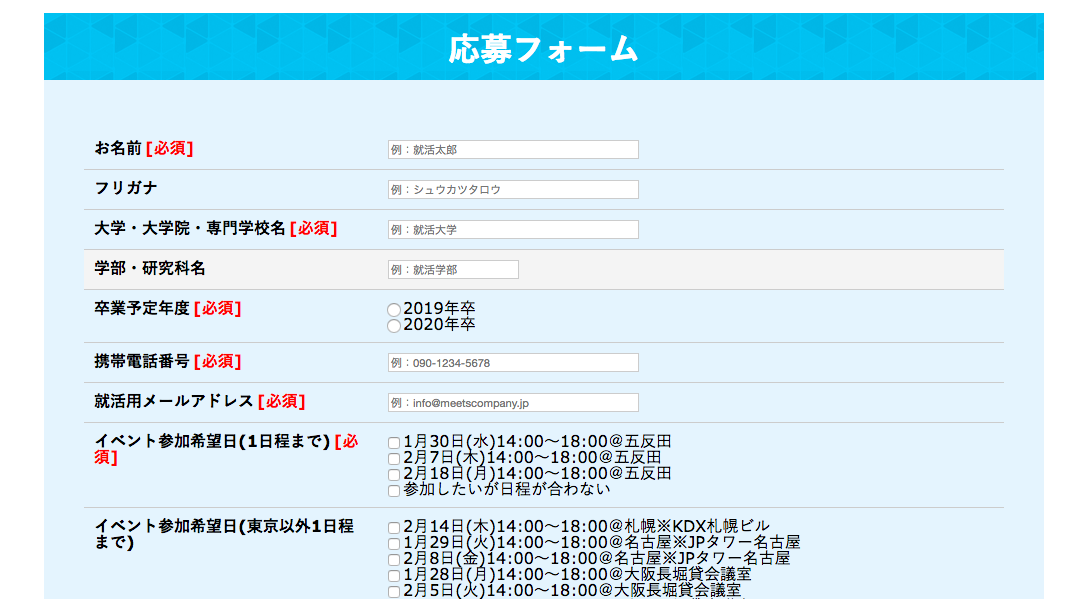
Task: Click the 卒業予定年度 label text
Action: [142, 308]
